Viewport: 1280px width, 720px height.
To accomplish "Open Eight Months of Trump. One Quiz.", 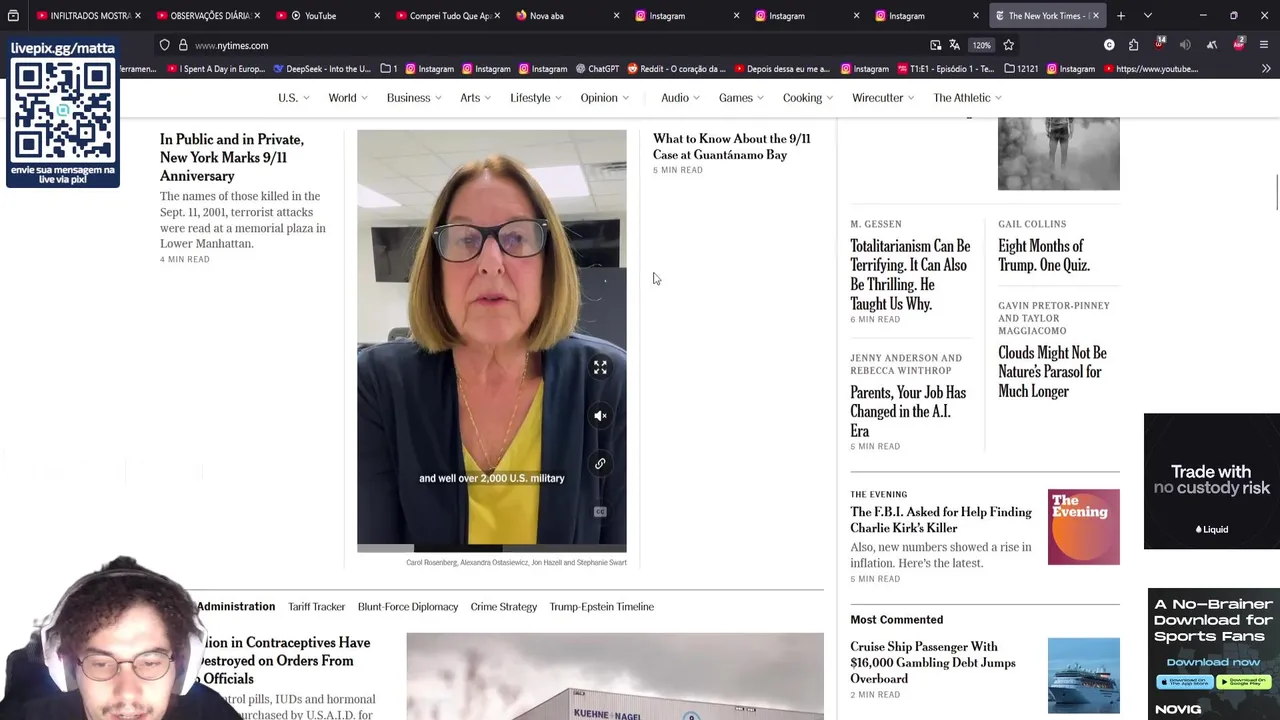I will tap(1044, 255).
